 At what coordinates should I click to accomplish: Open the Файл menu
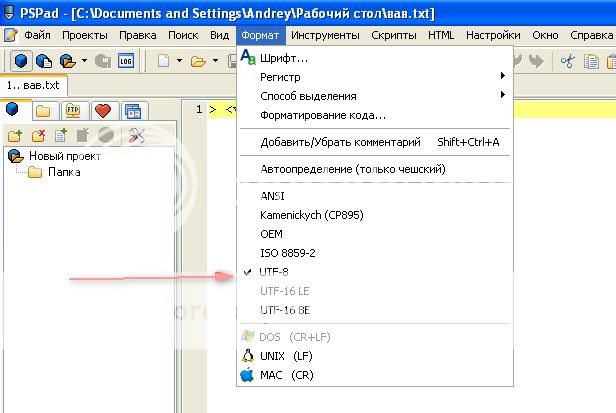[x=37, y=35]
